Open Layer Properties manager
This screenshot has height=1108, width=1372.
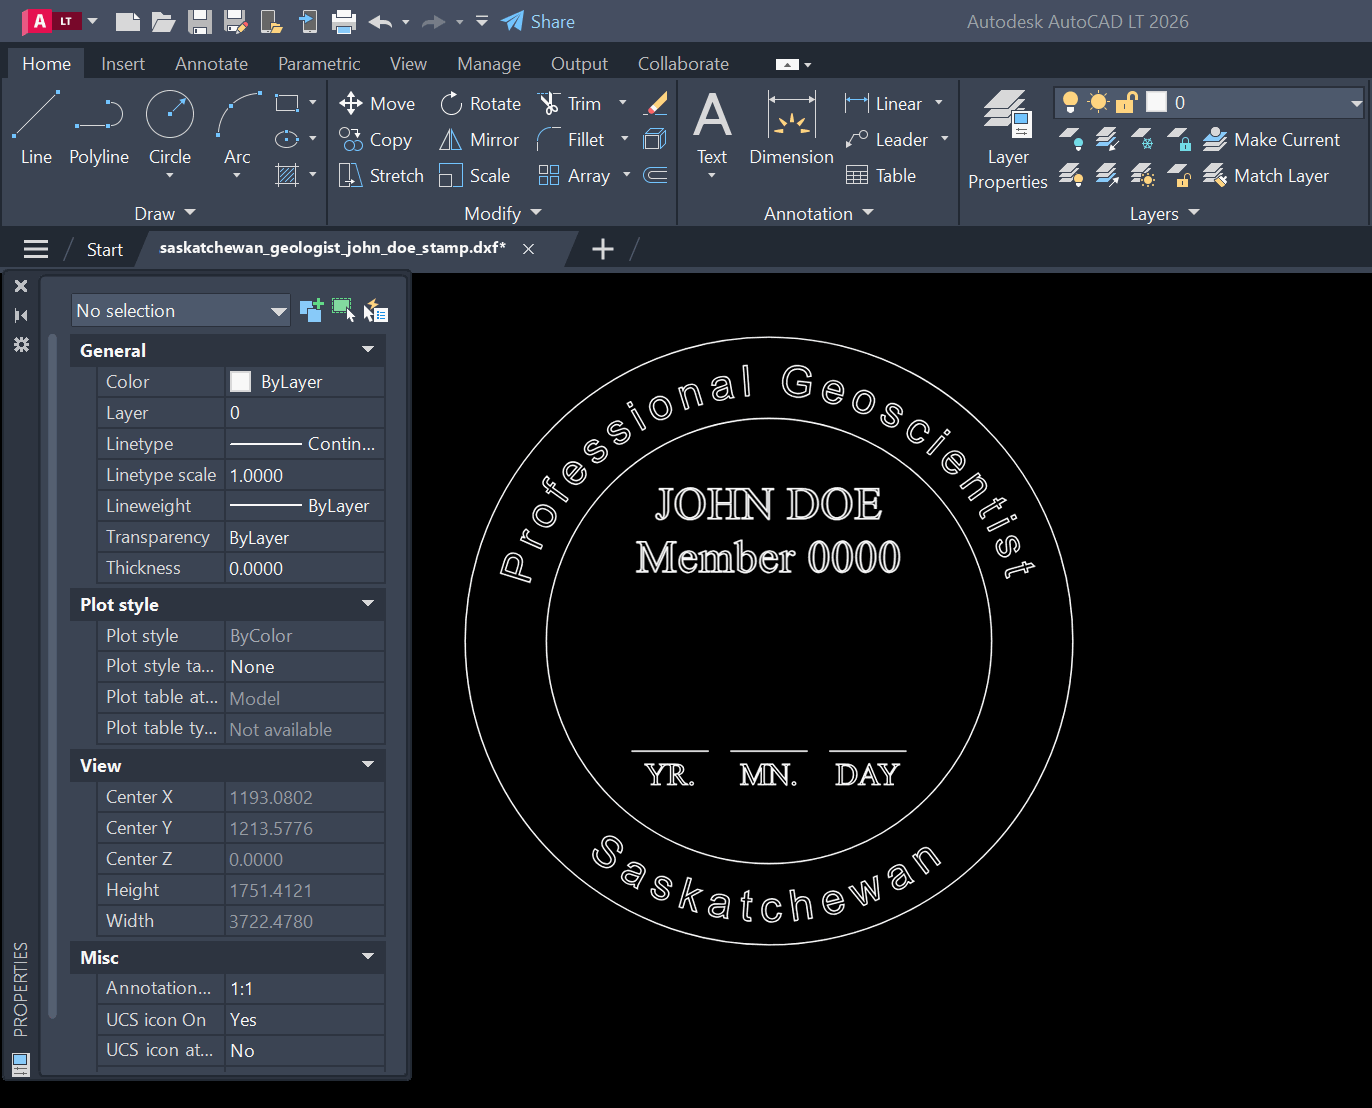coord(1008,140)
